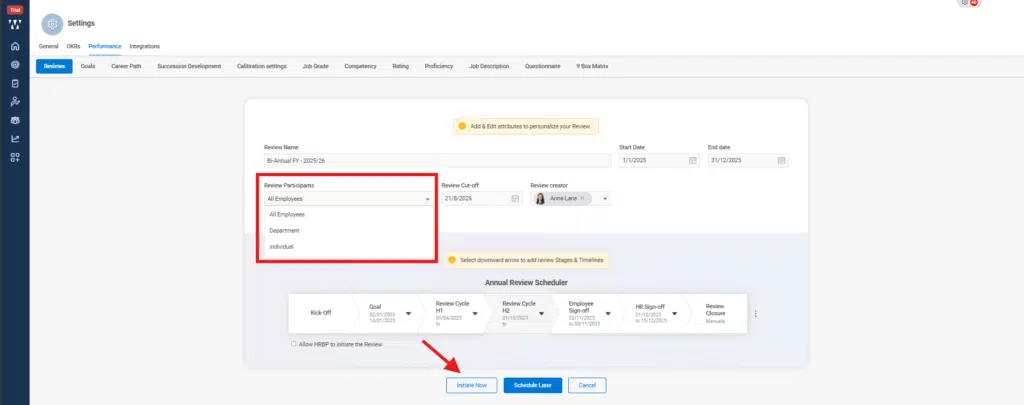Open Start Date calendar picker icon
This screenshot has height=405, width=1024.
pos(692,160)
